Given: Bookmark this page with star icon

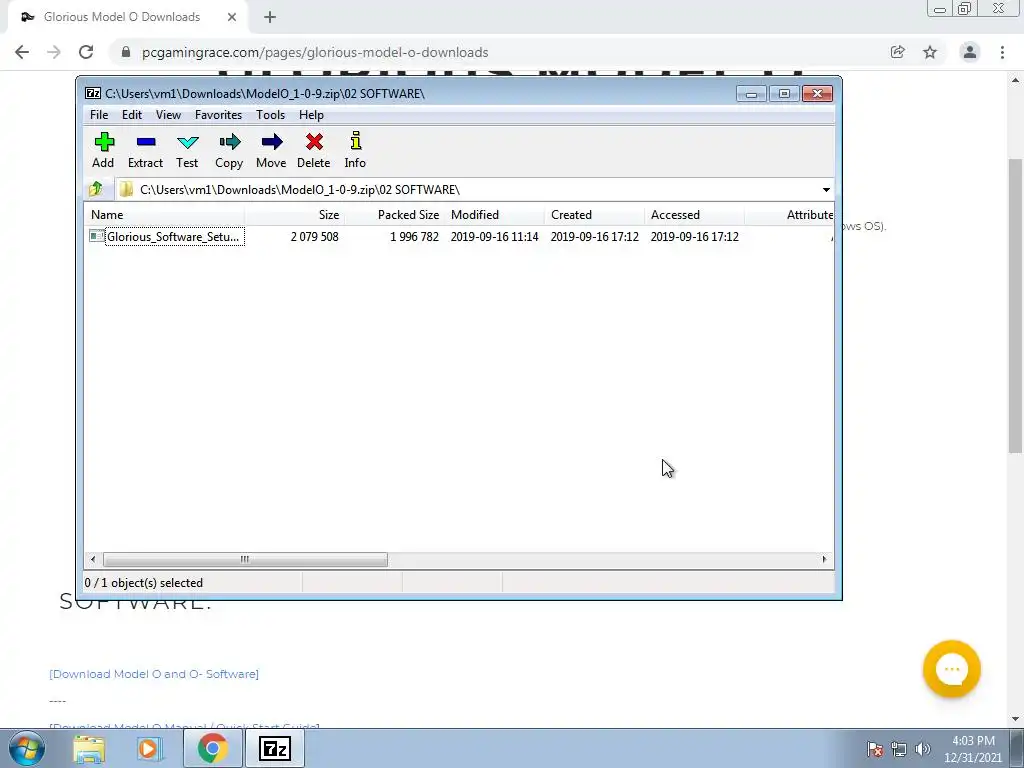Looking at the screenshot, I should (x=930, y=52).
